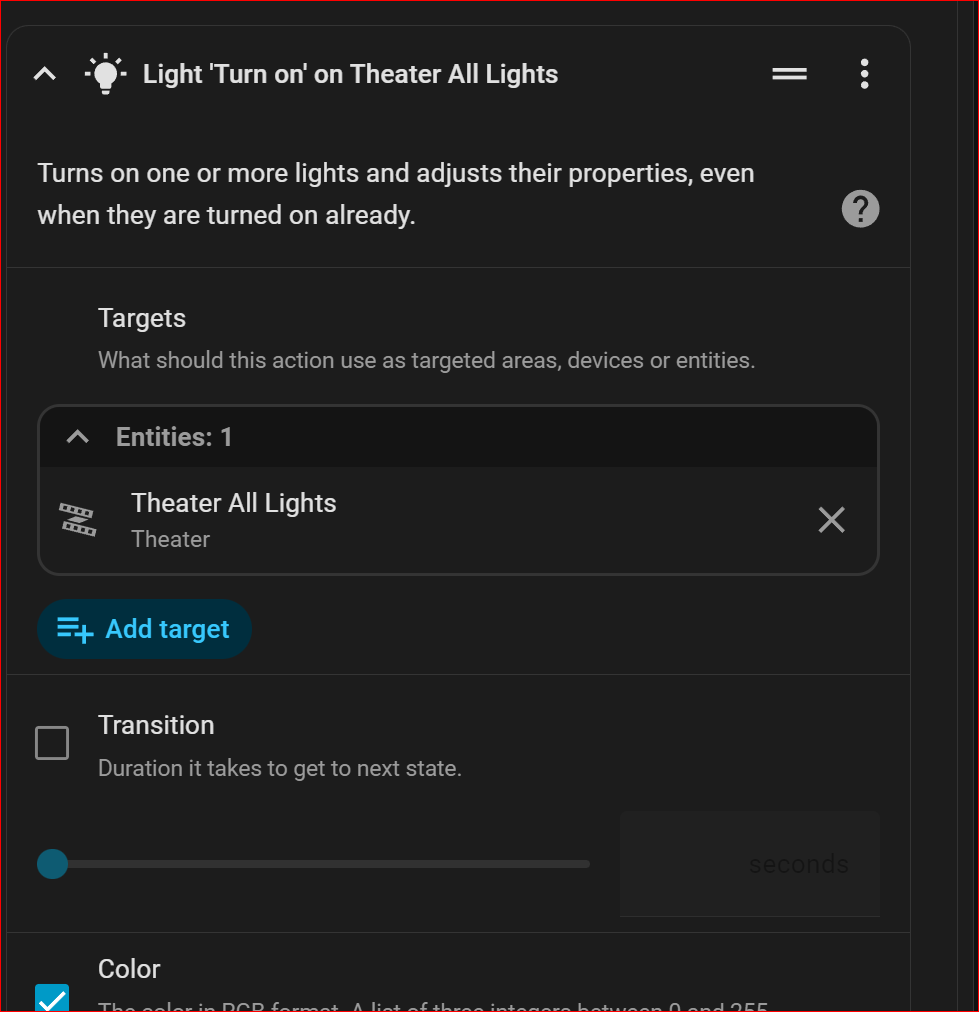979x1012 pixels.
Task: Click the light bulb icon in header
Action: [104, 74]
